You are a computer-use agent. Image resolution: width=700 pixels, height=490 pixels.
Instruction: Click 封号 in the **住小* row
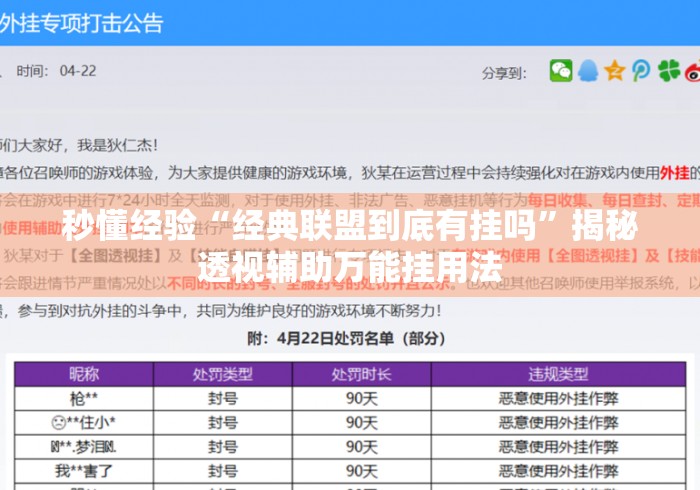[223, 422]
